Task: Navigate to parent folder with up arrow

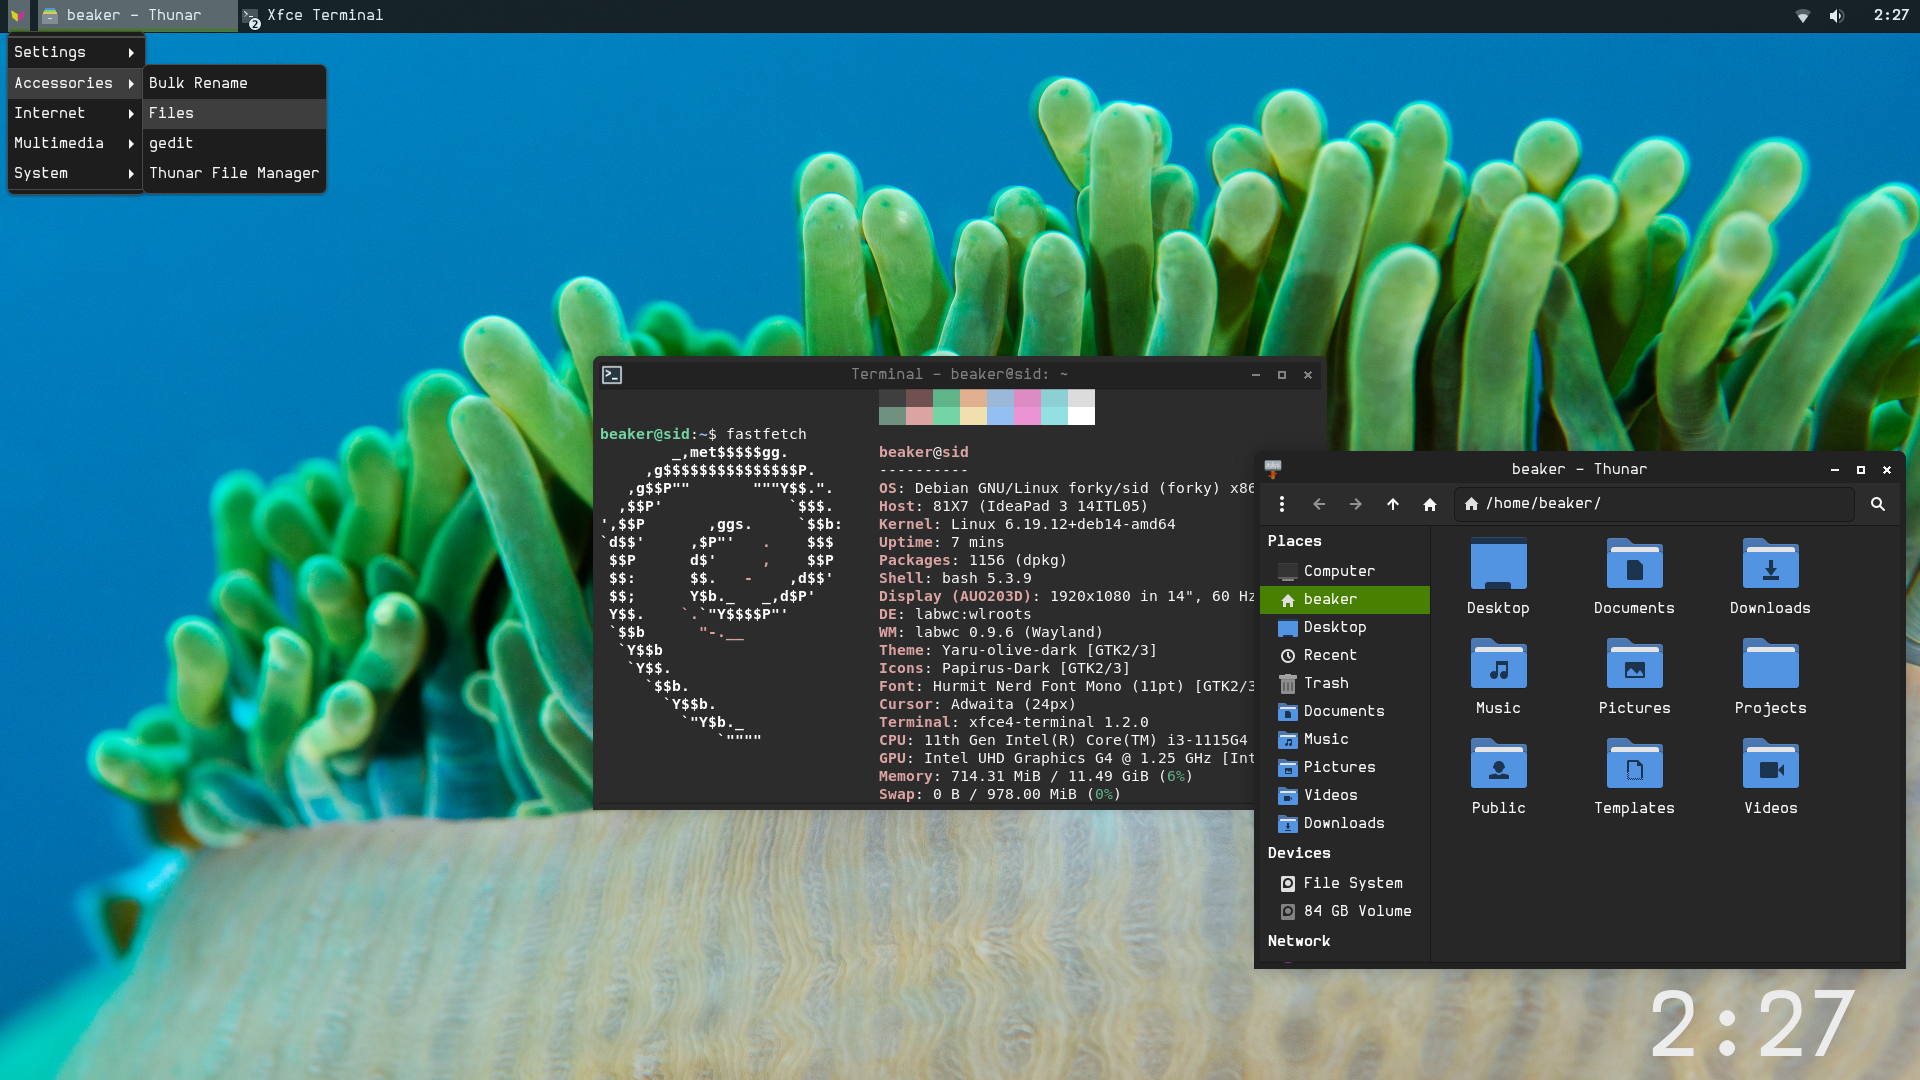Action: [1393, 504]
